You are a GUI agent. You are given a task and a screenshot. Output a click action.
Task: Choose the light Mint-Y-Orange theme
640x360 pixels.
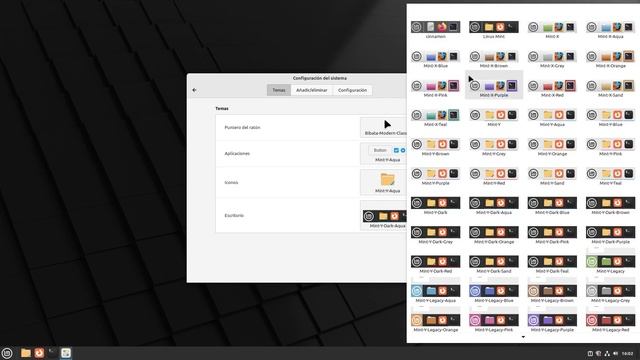pos(552,147)
